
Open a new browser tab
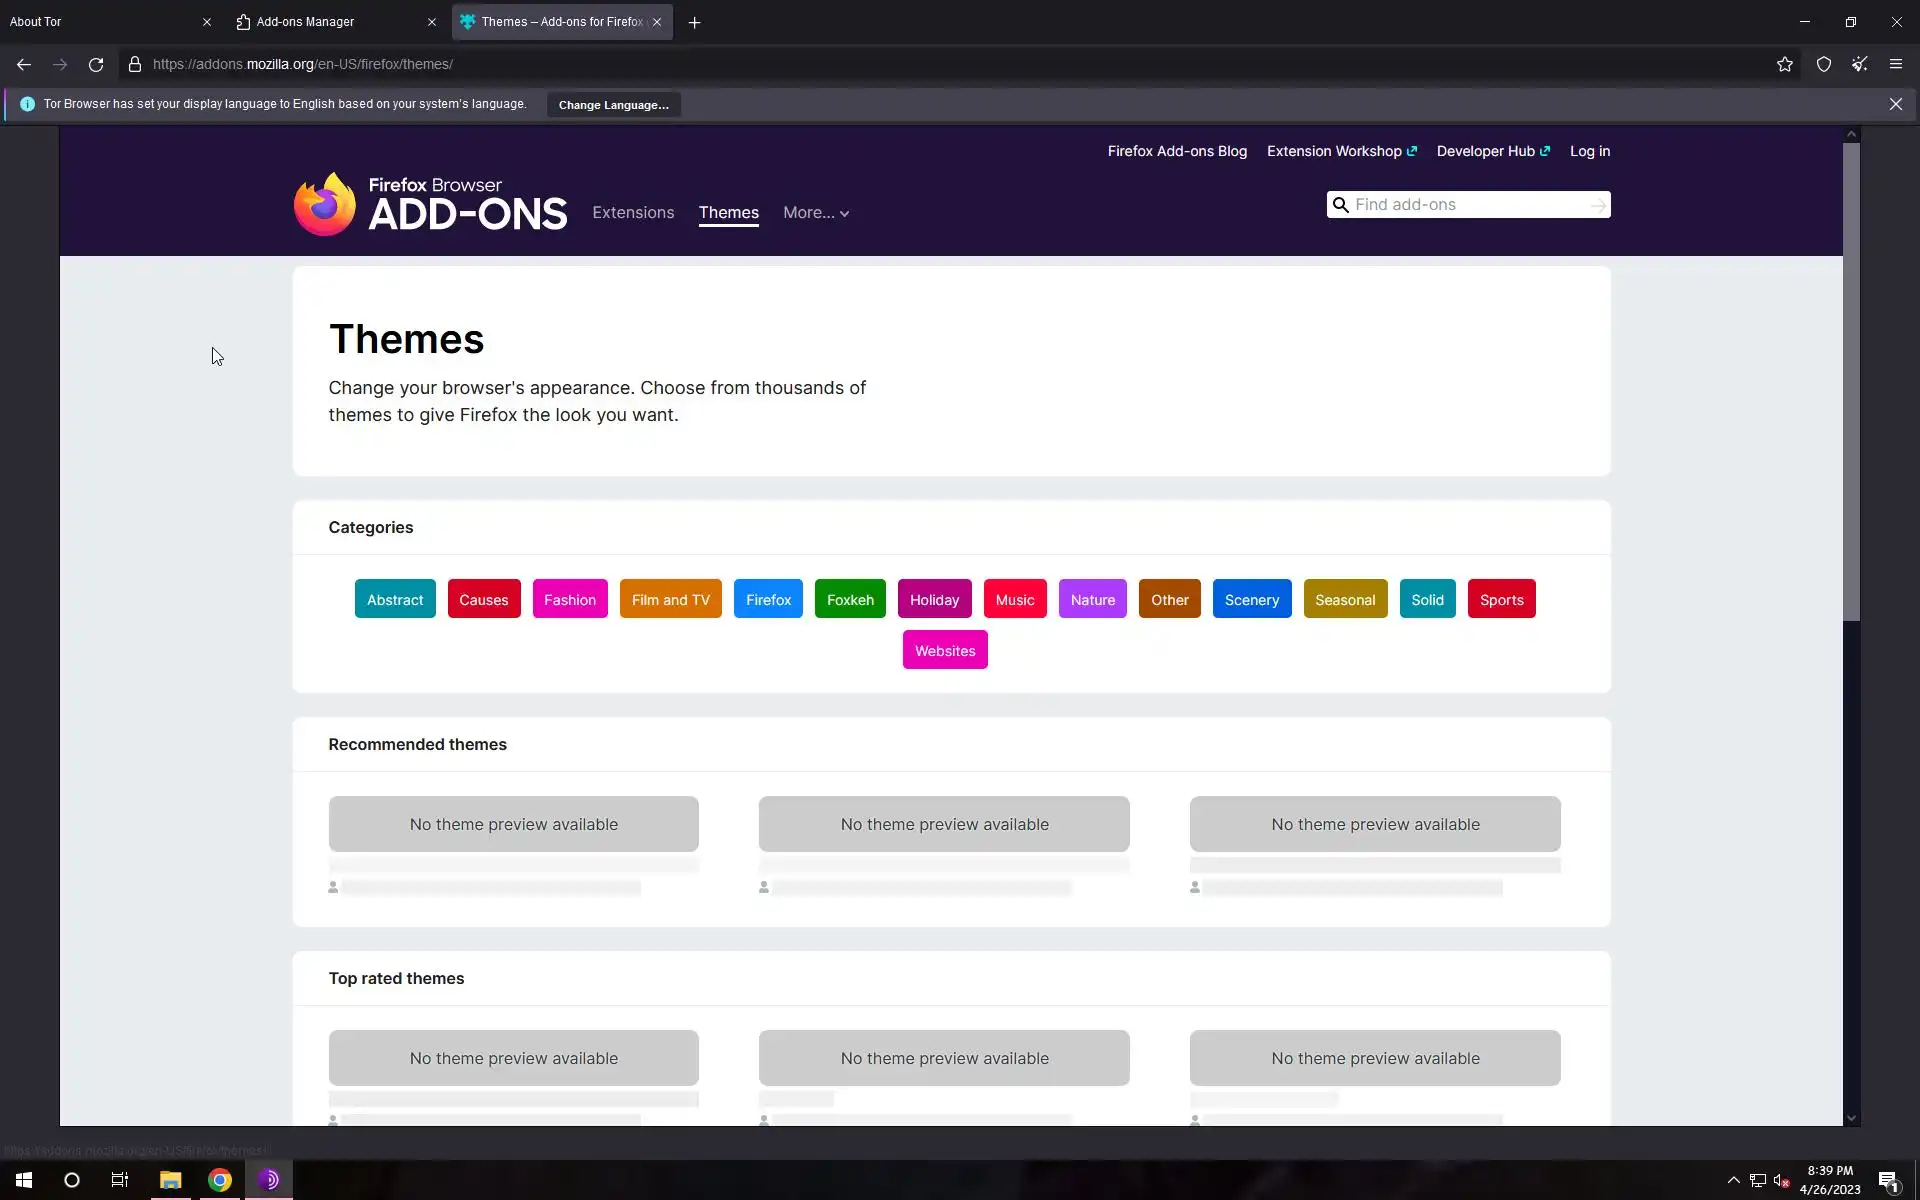click(694, 22)
